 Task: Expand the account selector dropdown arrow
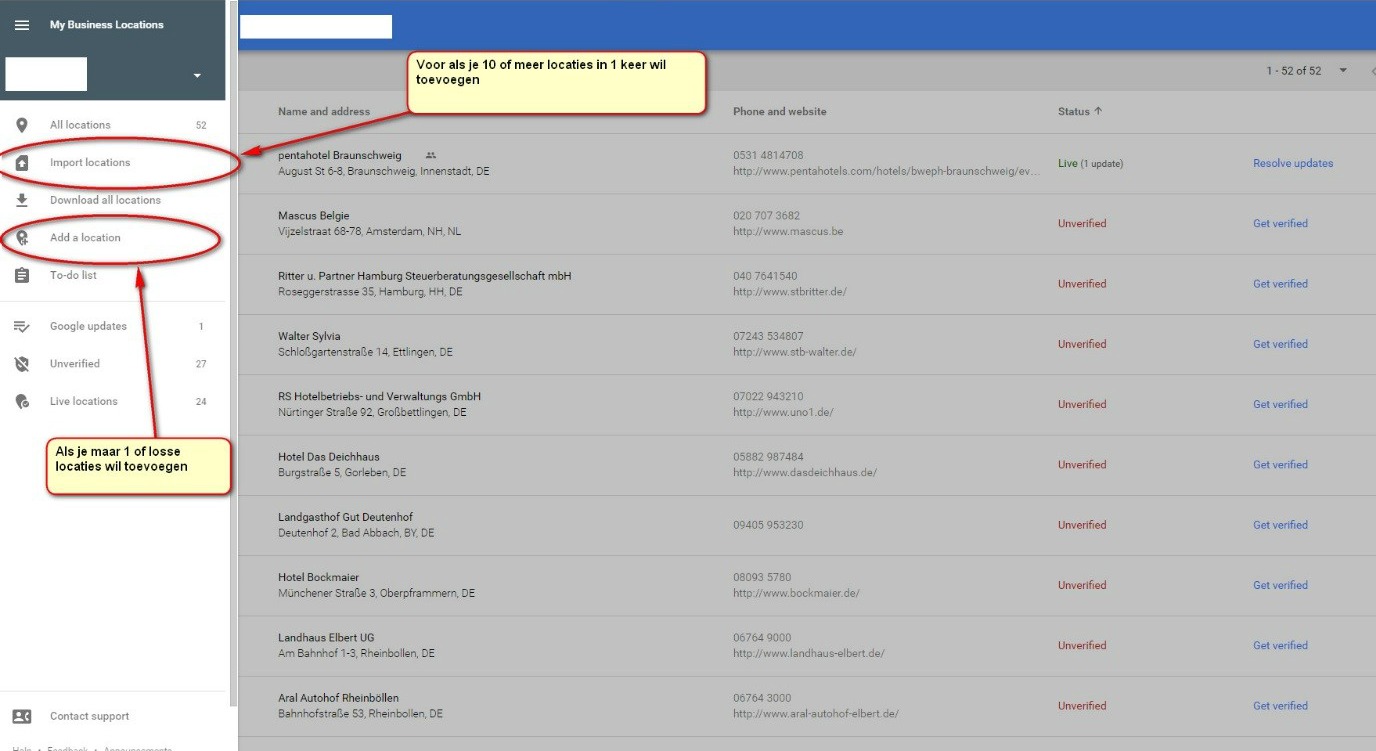point(197,76)
